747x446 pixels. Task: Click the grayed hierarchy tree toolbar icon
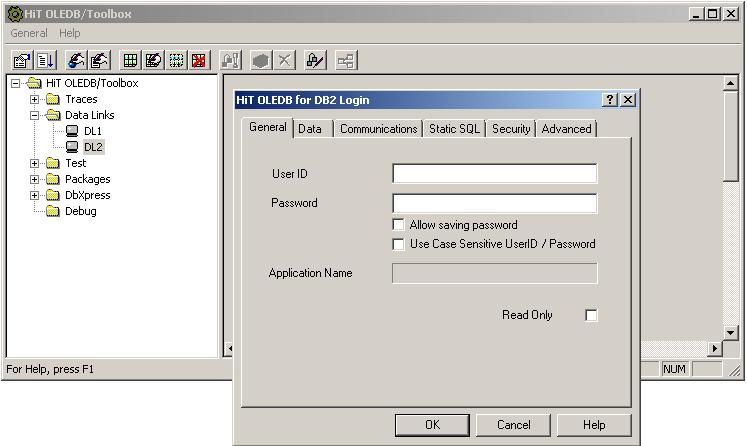click(346, 61)
